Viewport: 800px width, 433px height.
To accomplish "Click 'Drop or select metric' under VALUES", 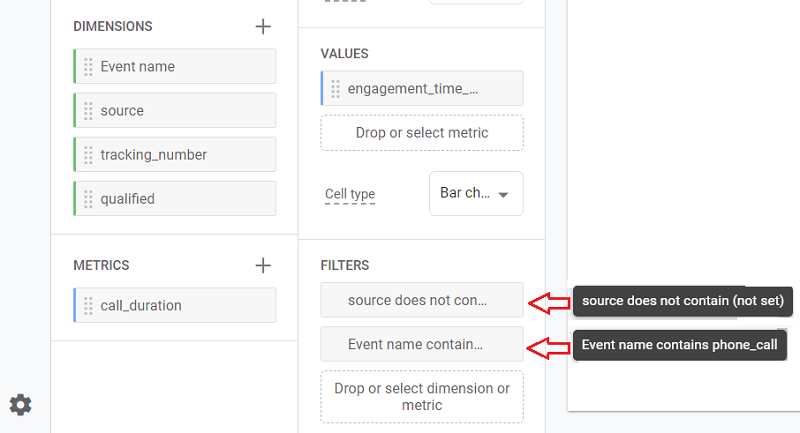I will [x=421, y=133].
